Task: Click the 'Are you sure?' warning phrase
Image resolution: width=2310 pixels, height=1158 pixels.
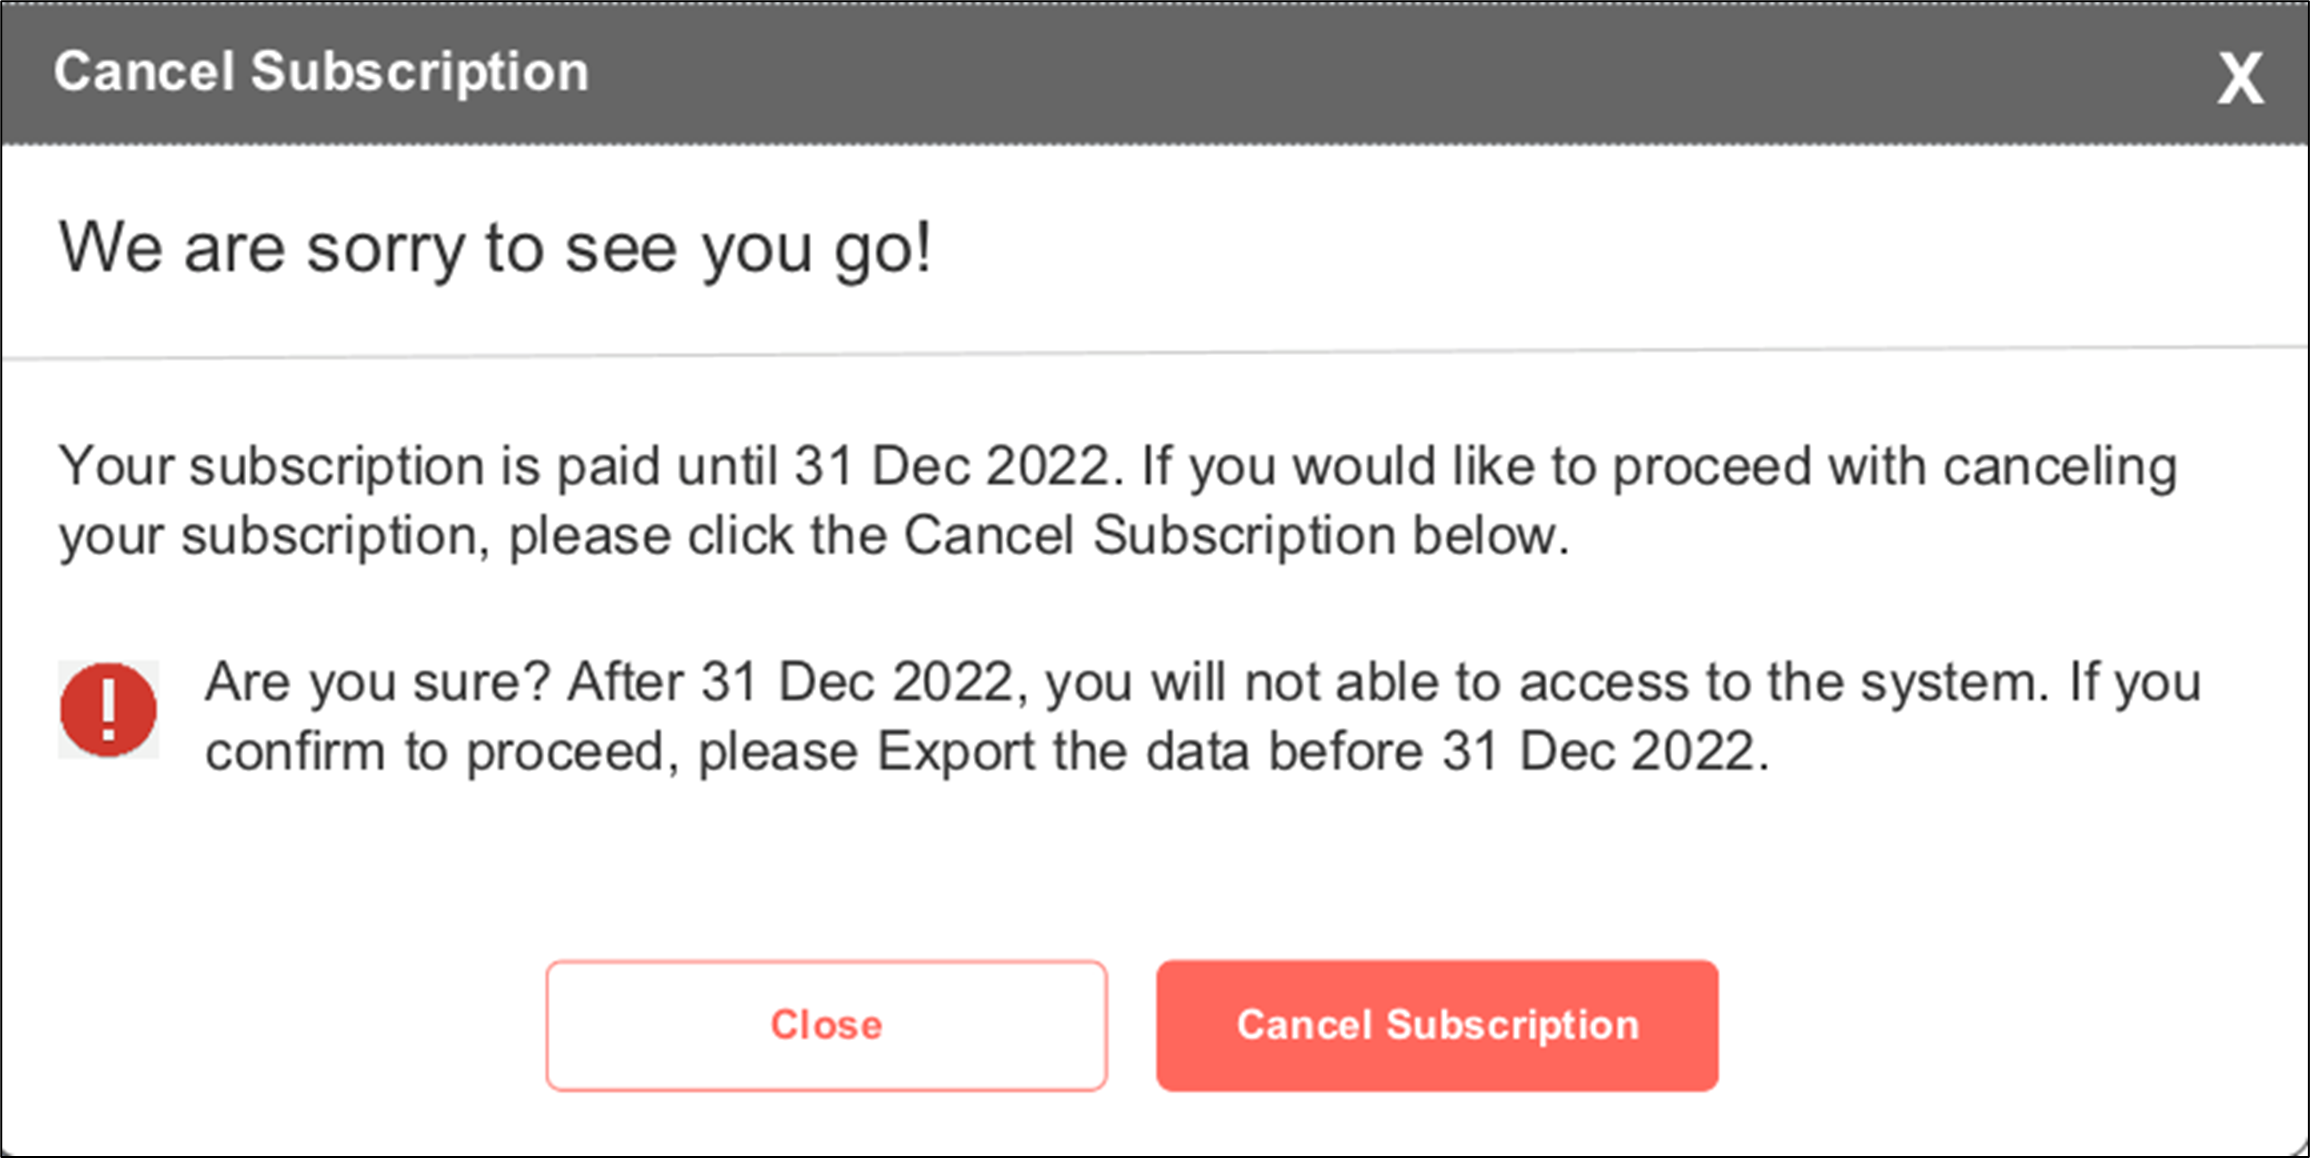Action: coord(377,683)
